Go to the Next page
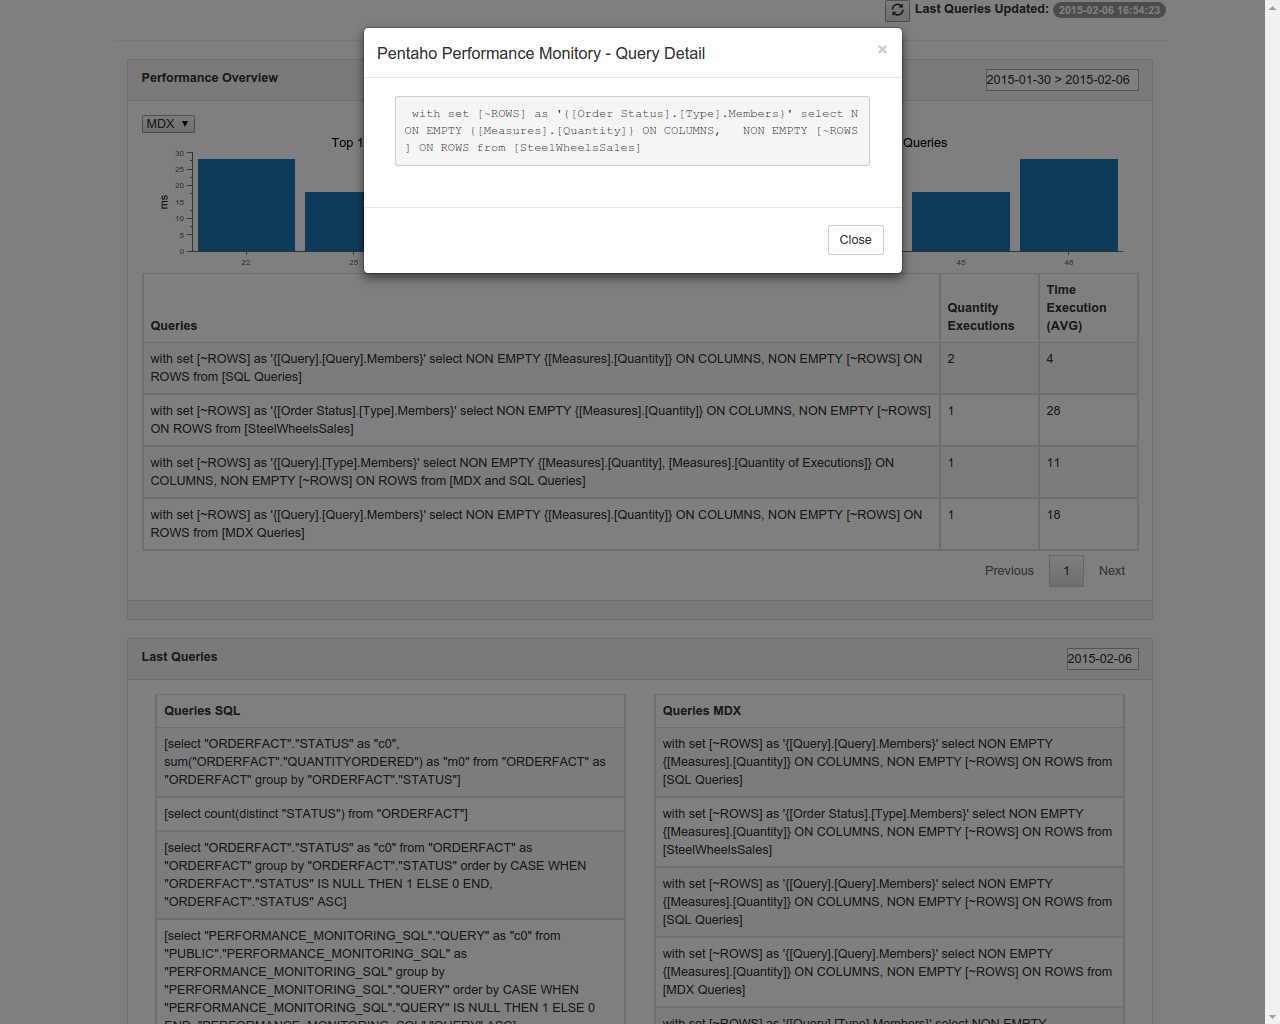Viewport: 1280px width, 1024px height. [1112, 571]
